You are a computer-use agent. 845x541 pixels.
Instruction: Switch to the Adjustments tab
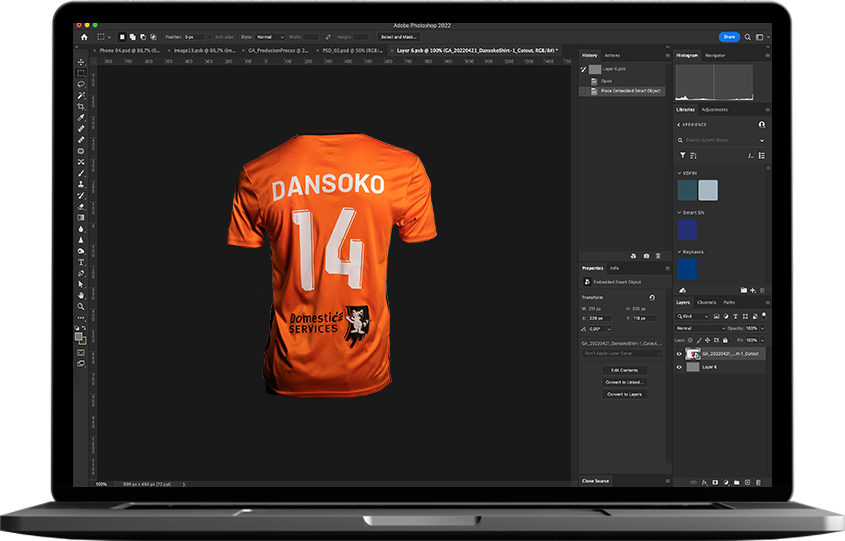click(x=715, y=109)
